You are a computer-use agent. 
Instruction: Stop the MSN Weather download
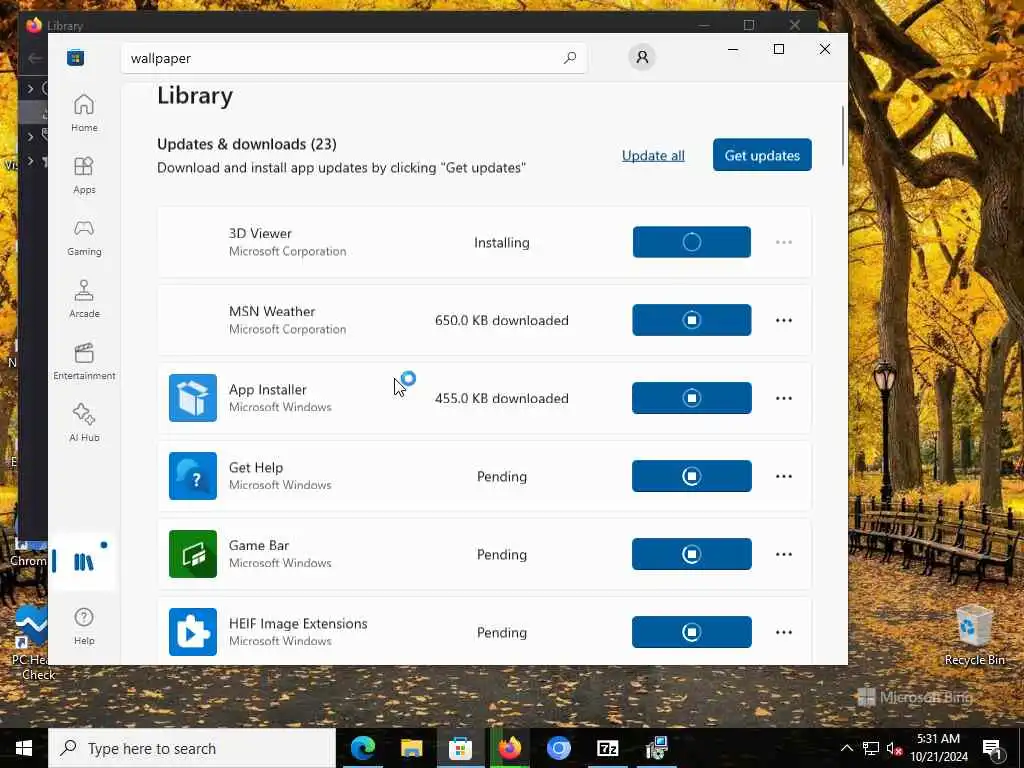(x=692, y=320)
